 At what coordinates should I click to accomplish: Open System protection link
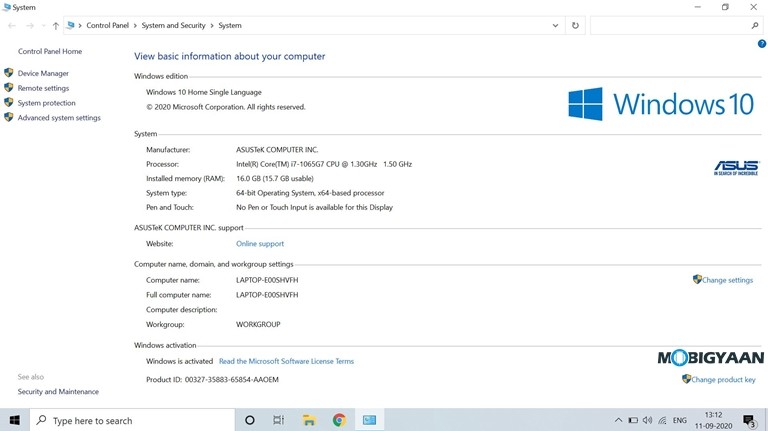(47, 103)
